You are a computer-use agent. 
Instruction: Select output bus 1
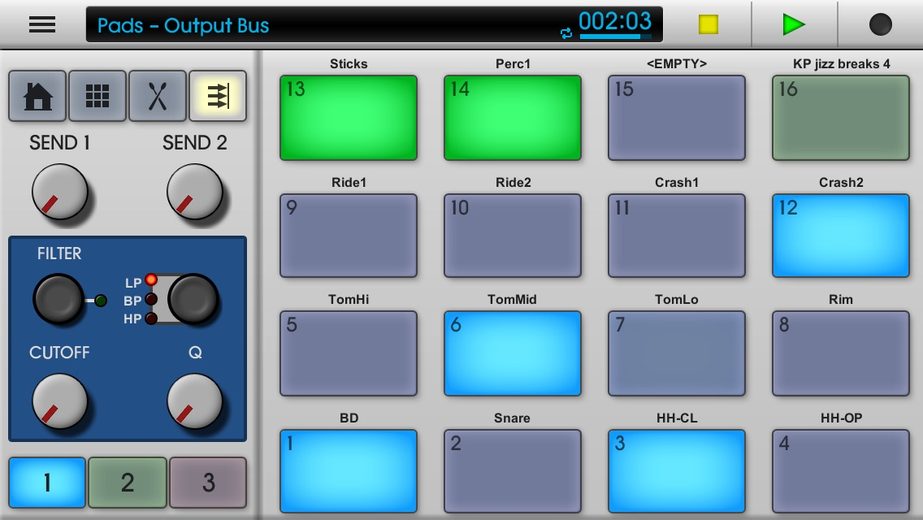pyautogui.click(x=47, y=482)
